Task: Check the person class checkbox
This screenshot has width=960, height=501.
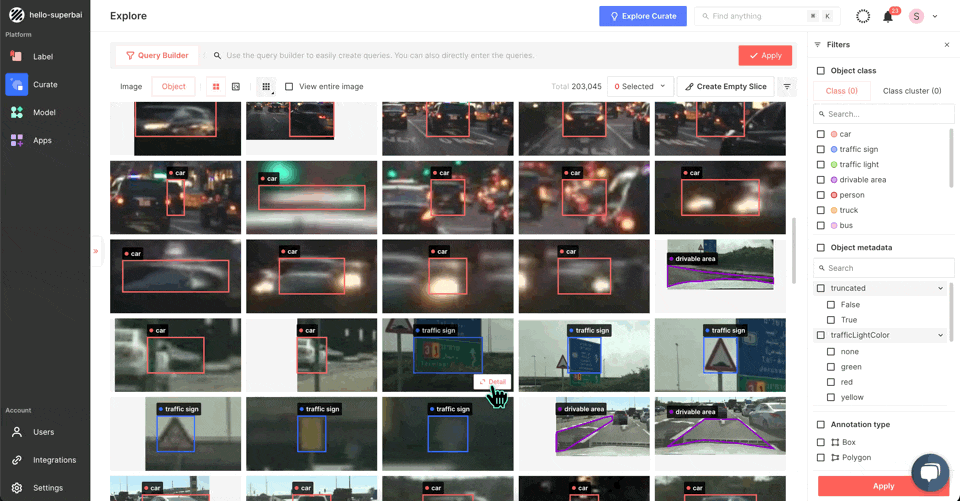Action: click(x=820, y=195)
